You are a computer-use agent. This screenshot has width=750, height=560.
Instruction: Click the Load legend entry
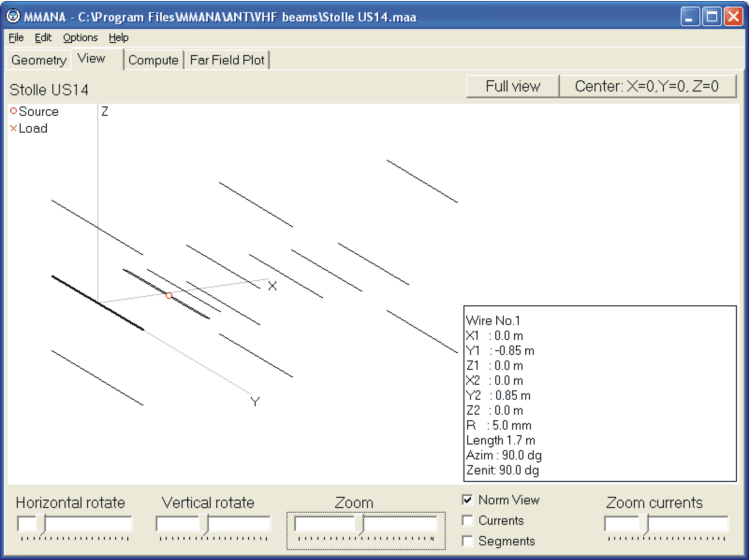point(29,129)
